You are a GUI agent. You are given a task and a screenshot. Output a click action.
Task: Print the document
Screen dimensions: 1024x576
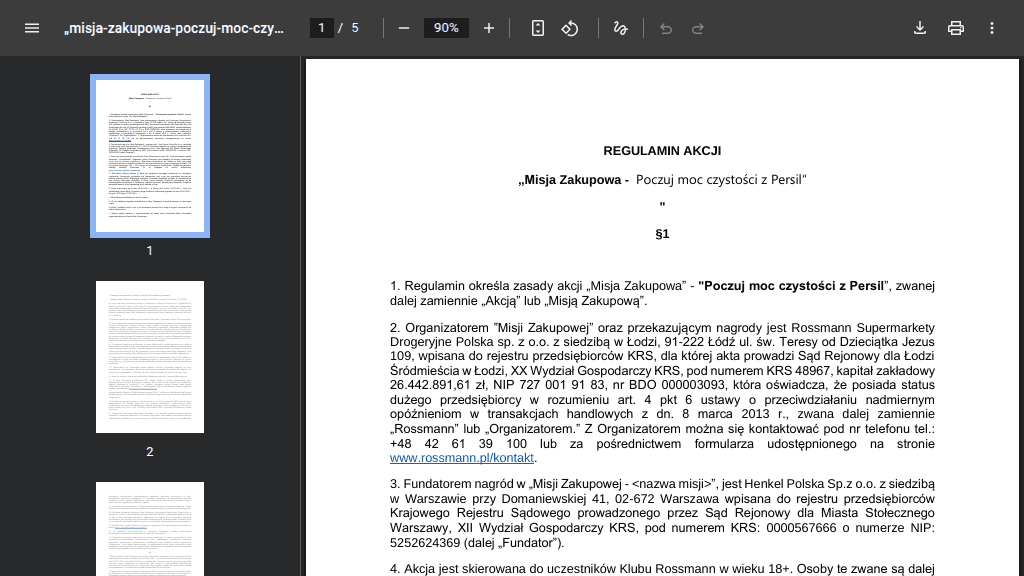pyautogui.click(x=955, y=28)
